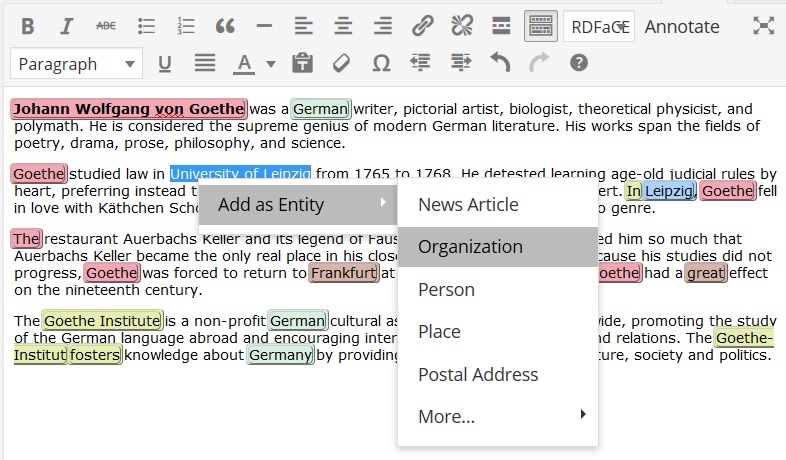Screen dimensions: 786x460
Task: Click the Johann Wolfgang von Goethe annotation
Action: [129, 109]
